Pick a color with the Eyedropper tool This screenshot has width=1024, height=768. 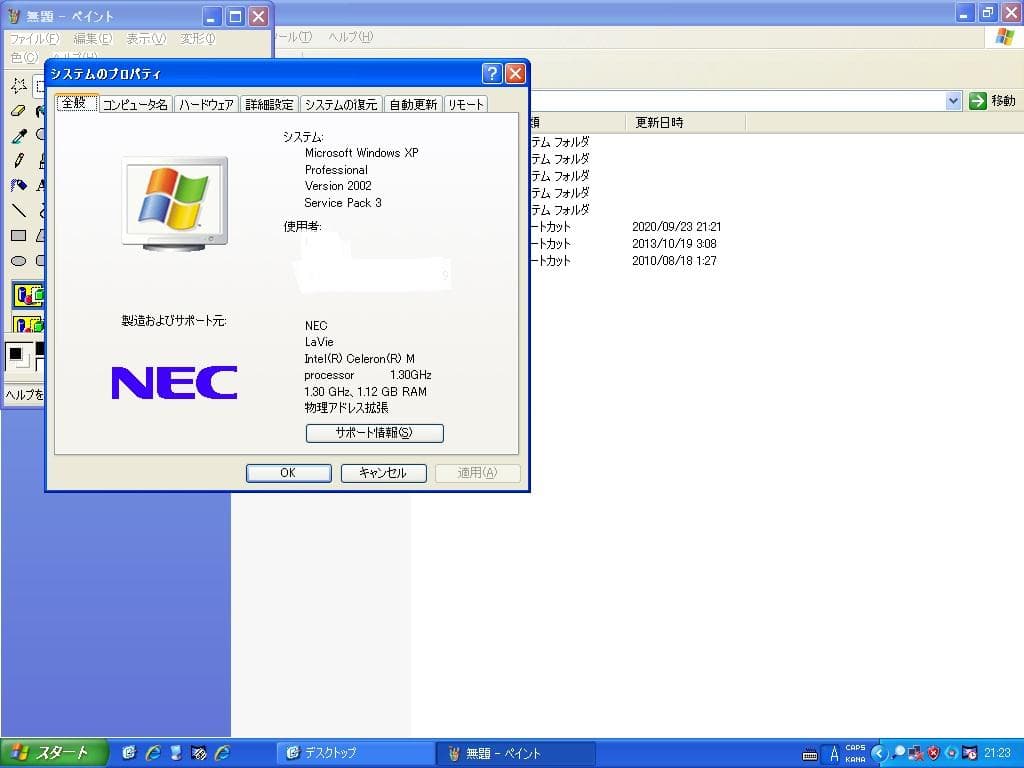pos(17,134)
